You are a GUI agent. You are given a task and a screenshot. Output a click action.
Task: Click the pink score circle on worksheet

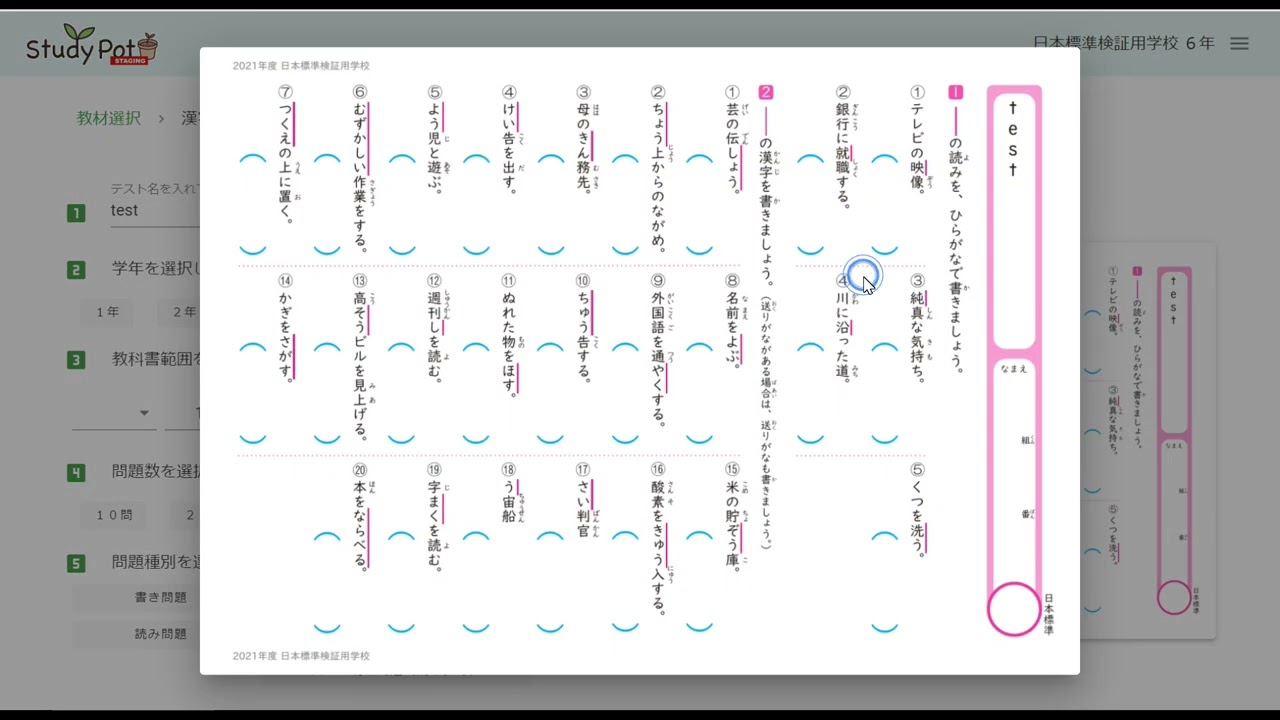[x=1014, y=609]
